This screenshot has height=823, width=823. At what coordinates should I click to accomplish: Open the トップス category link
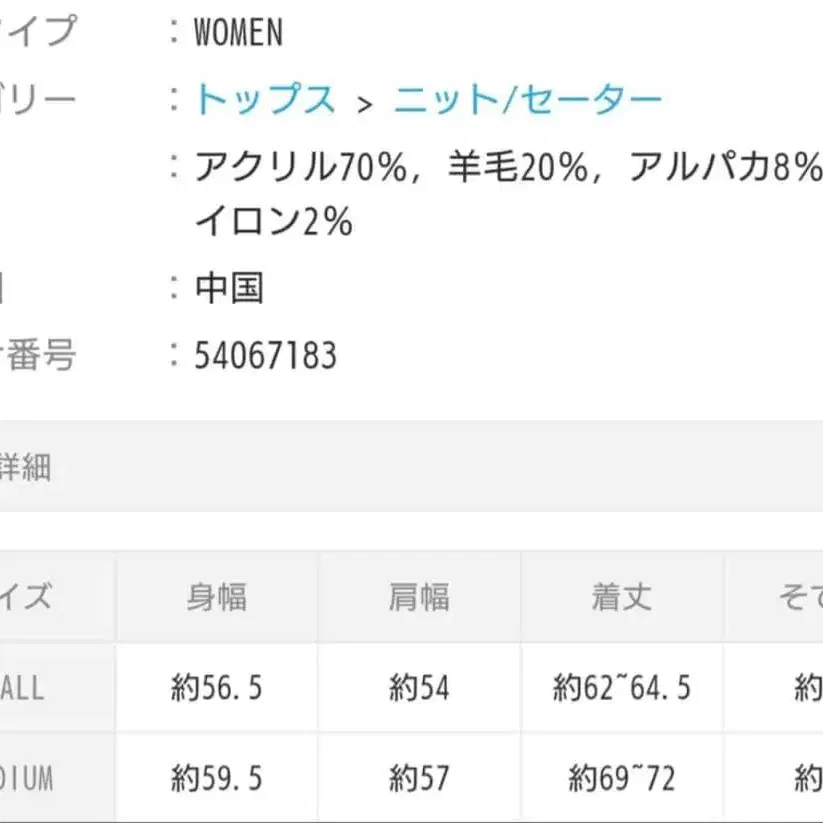(265, 100)
